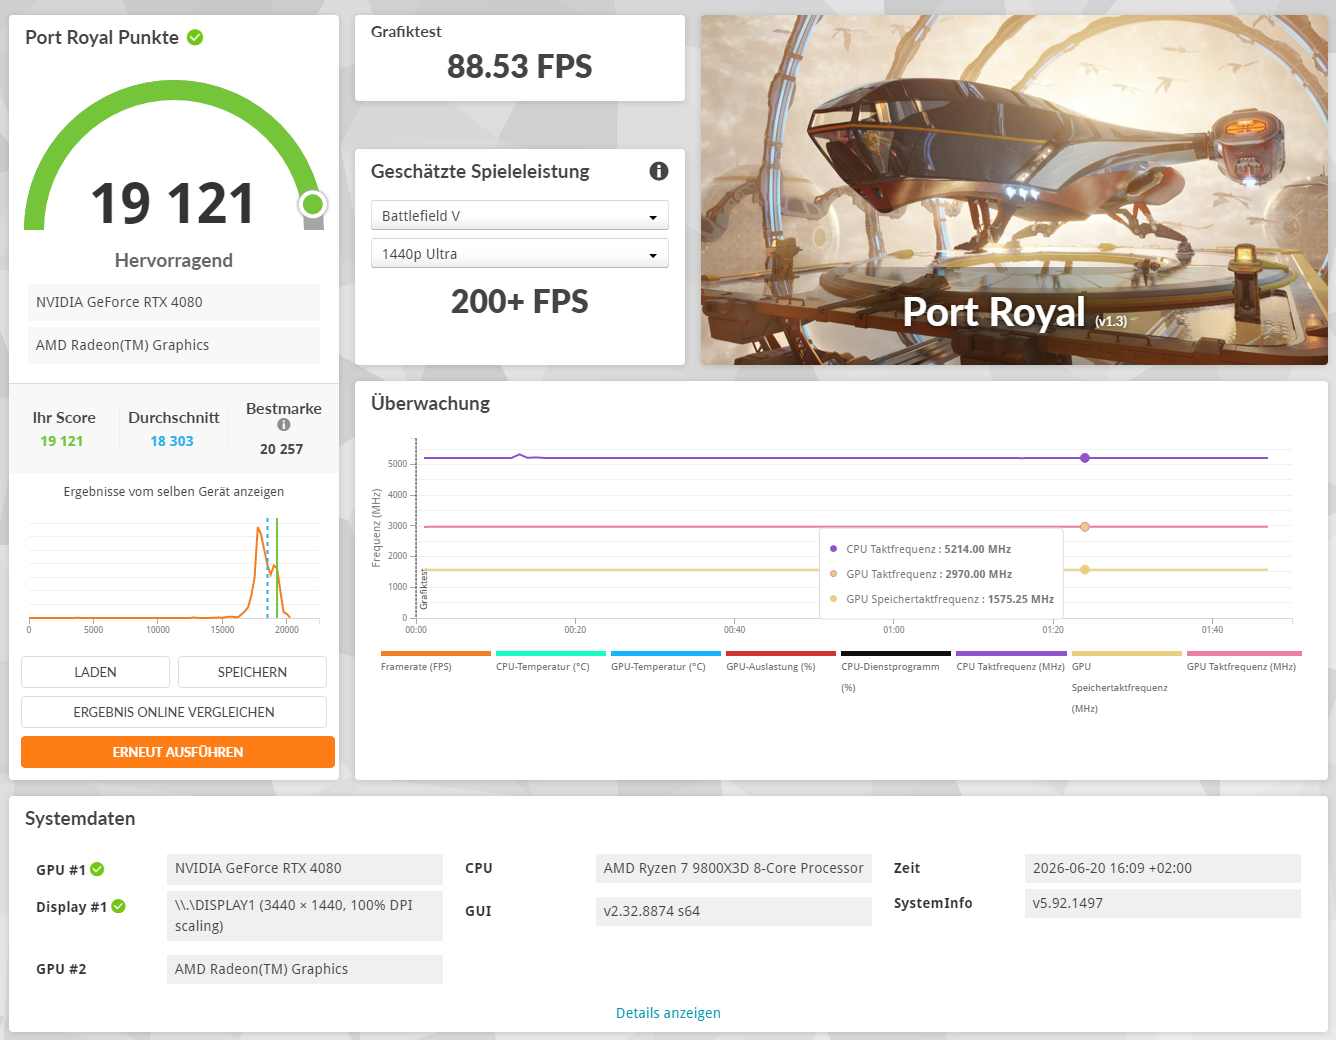Click the green checkmark beside GPU #1
Viewport: 1336px width, 1040px height.
click(x=97, y=869)
